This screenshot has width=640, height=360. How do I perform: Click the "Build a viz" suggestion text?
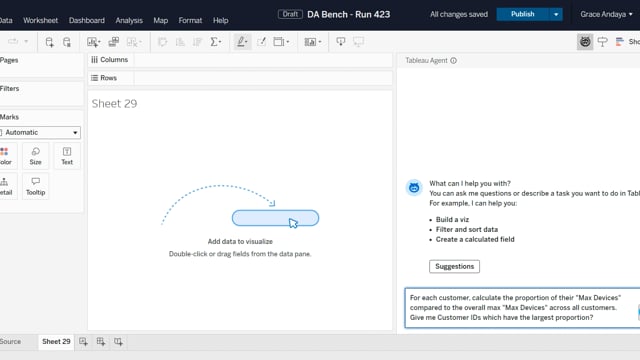(452, 220)
